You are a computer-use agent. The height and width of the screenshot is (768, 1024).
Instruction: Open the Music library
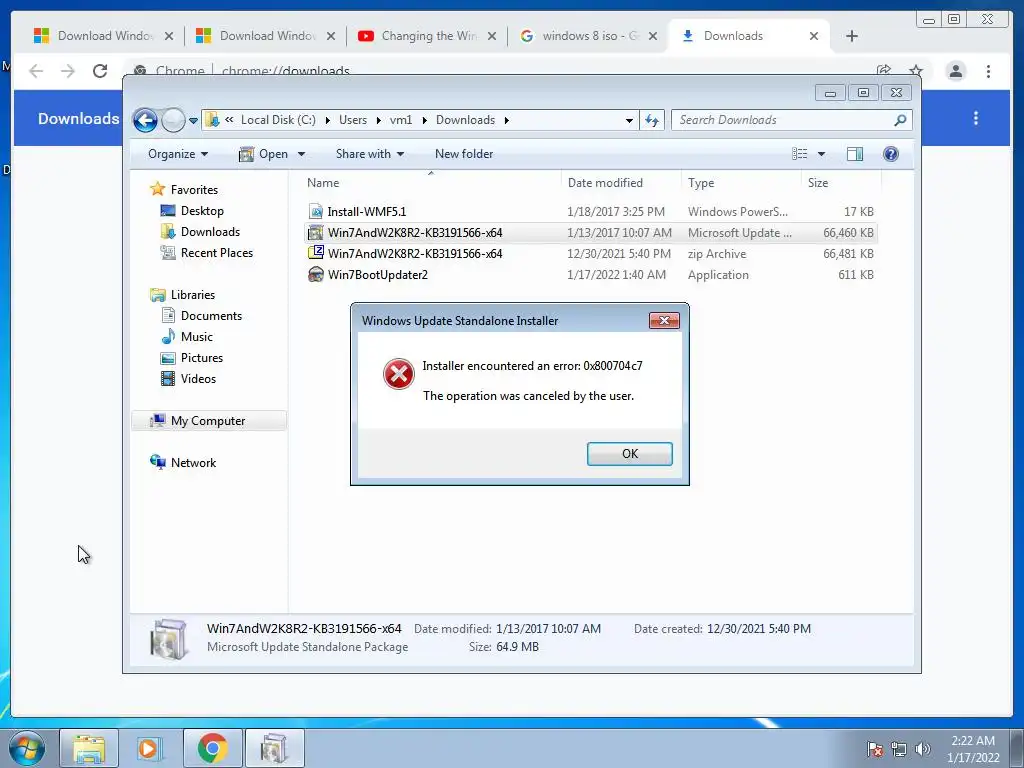(x=197, y=336)
